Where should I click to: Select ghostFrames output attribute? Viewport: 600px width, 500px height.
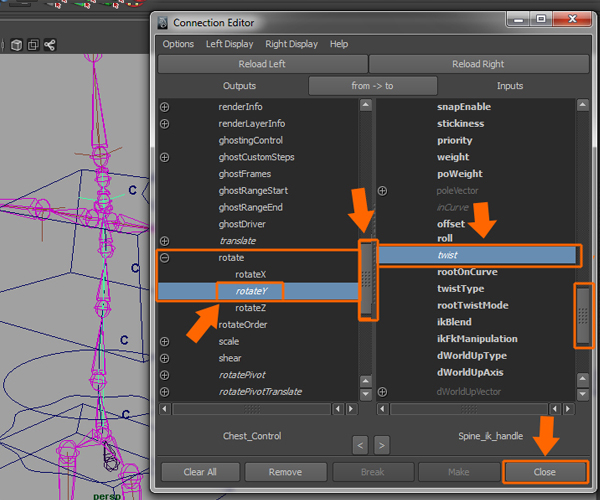(x=245, y=174)
